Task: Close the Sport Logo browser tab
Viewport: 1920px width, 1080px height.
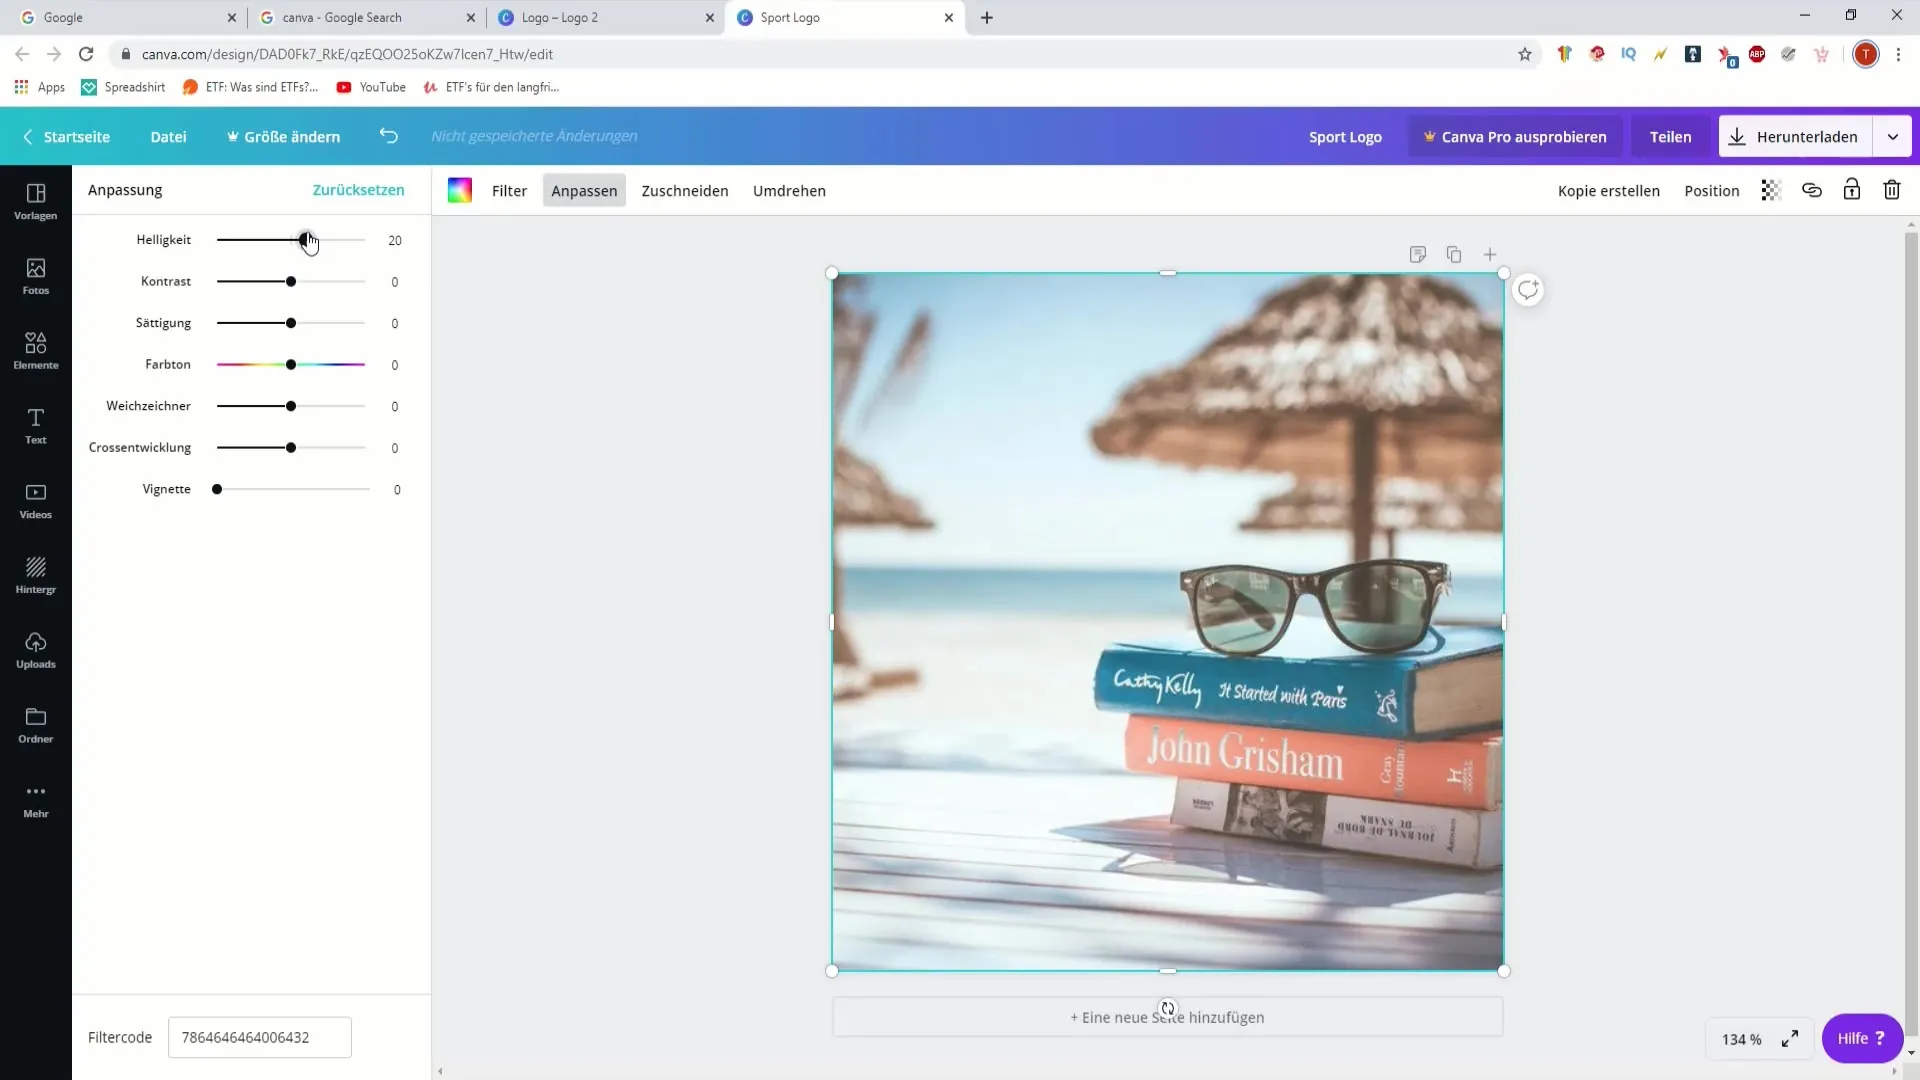Action: (949, 18)
